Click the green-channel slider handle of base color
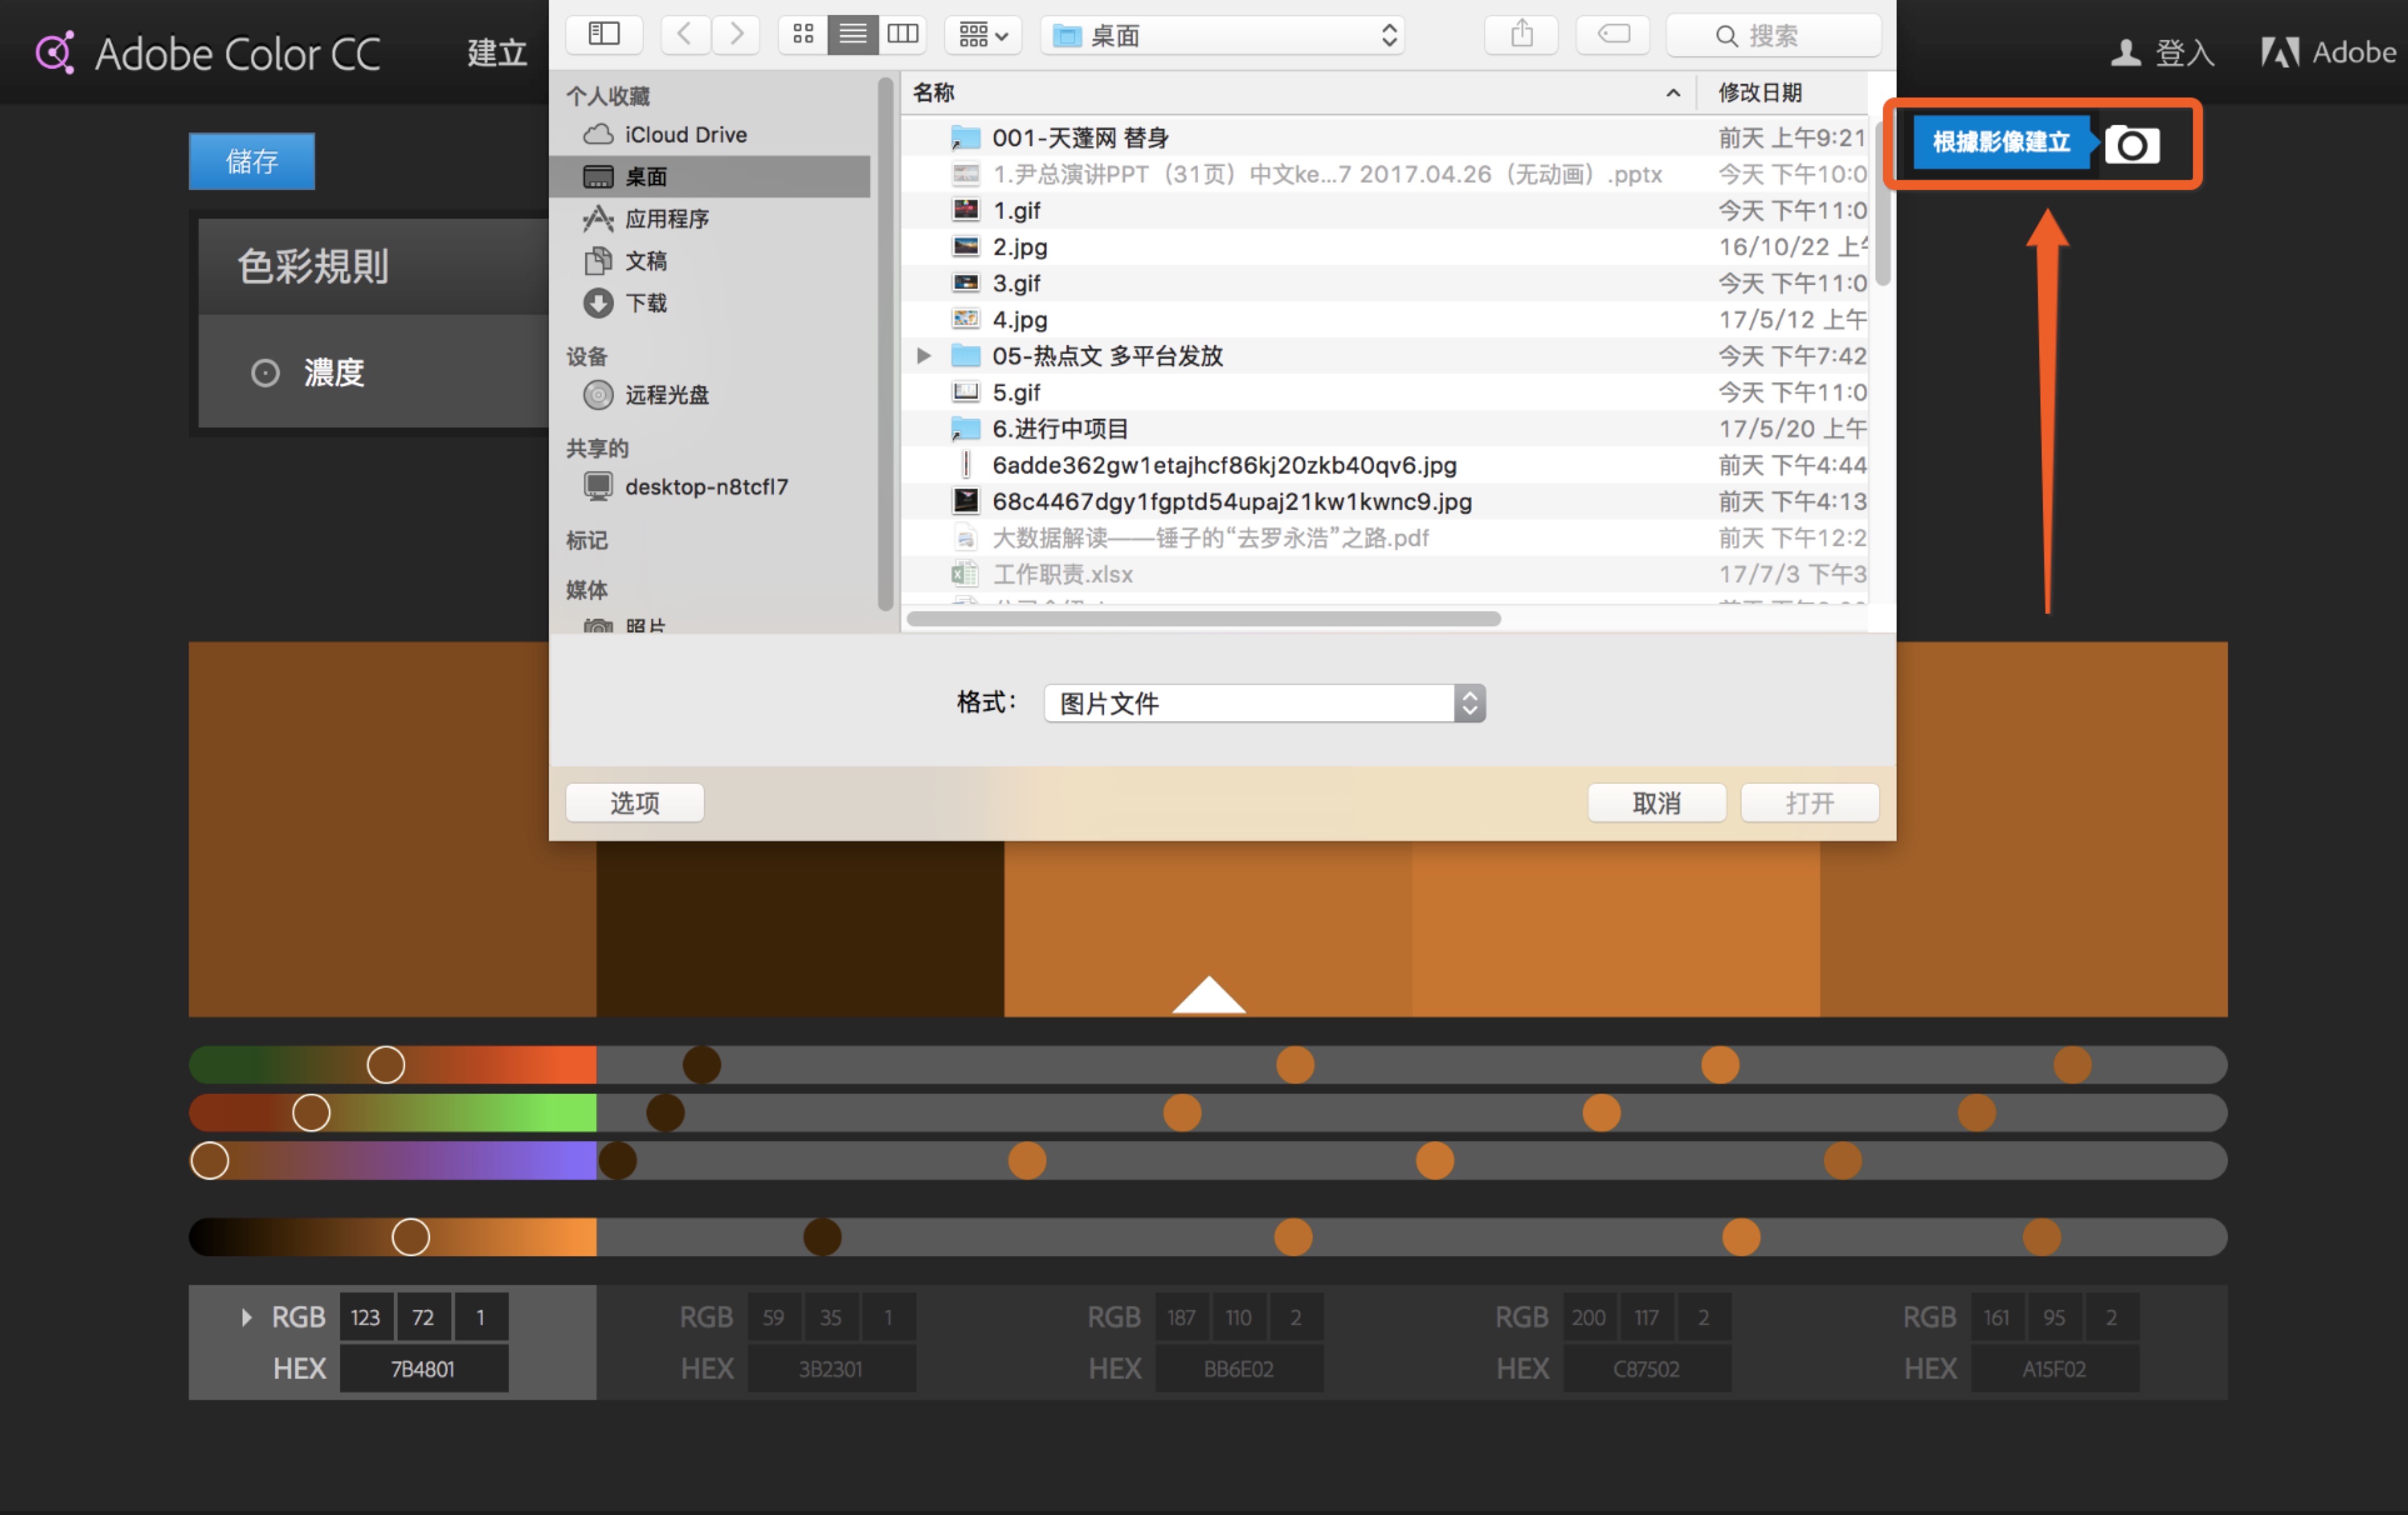Image resolution: width=2408 pixels, height=1515 pixels. [311, 1112]
